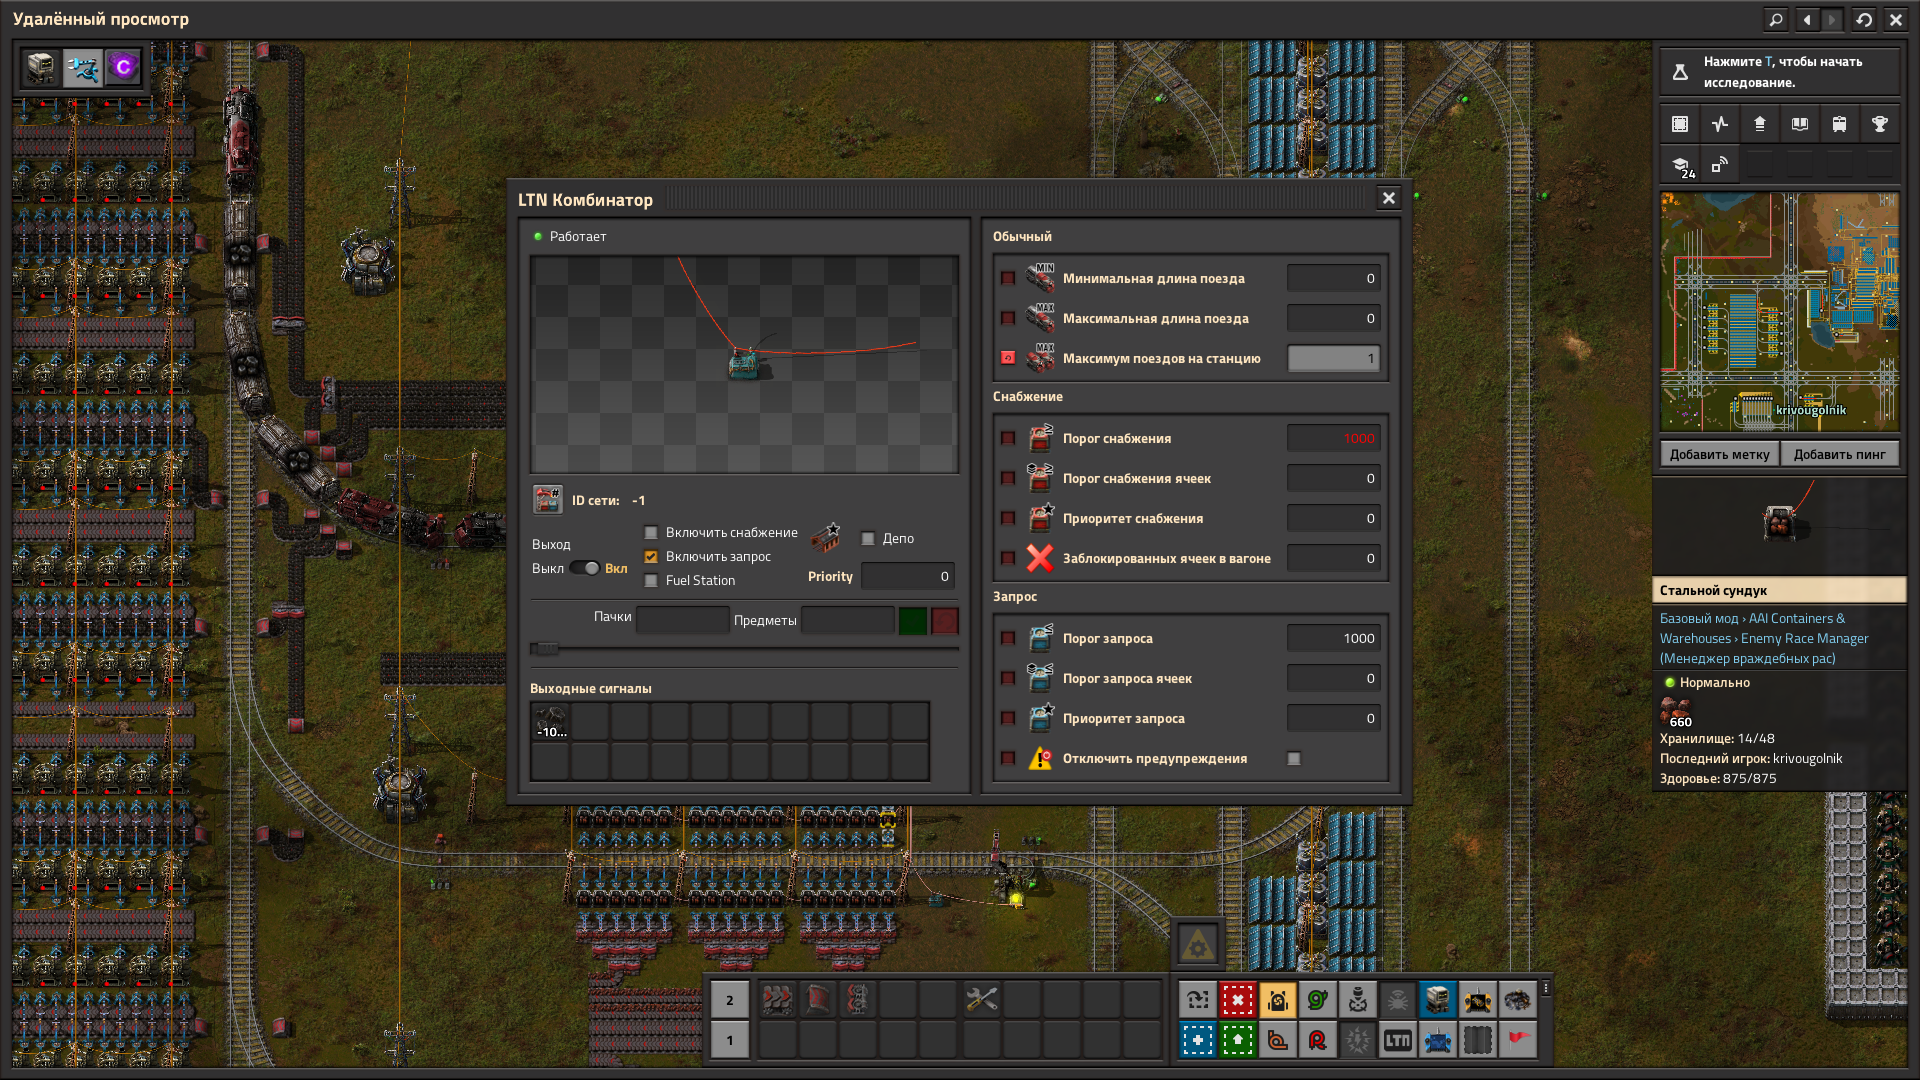Toggle the personal roboport backpack shortcut
This screenshot has height=1080, width=1920.
[1278, 999]
